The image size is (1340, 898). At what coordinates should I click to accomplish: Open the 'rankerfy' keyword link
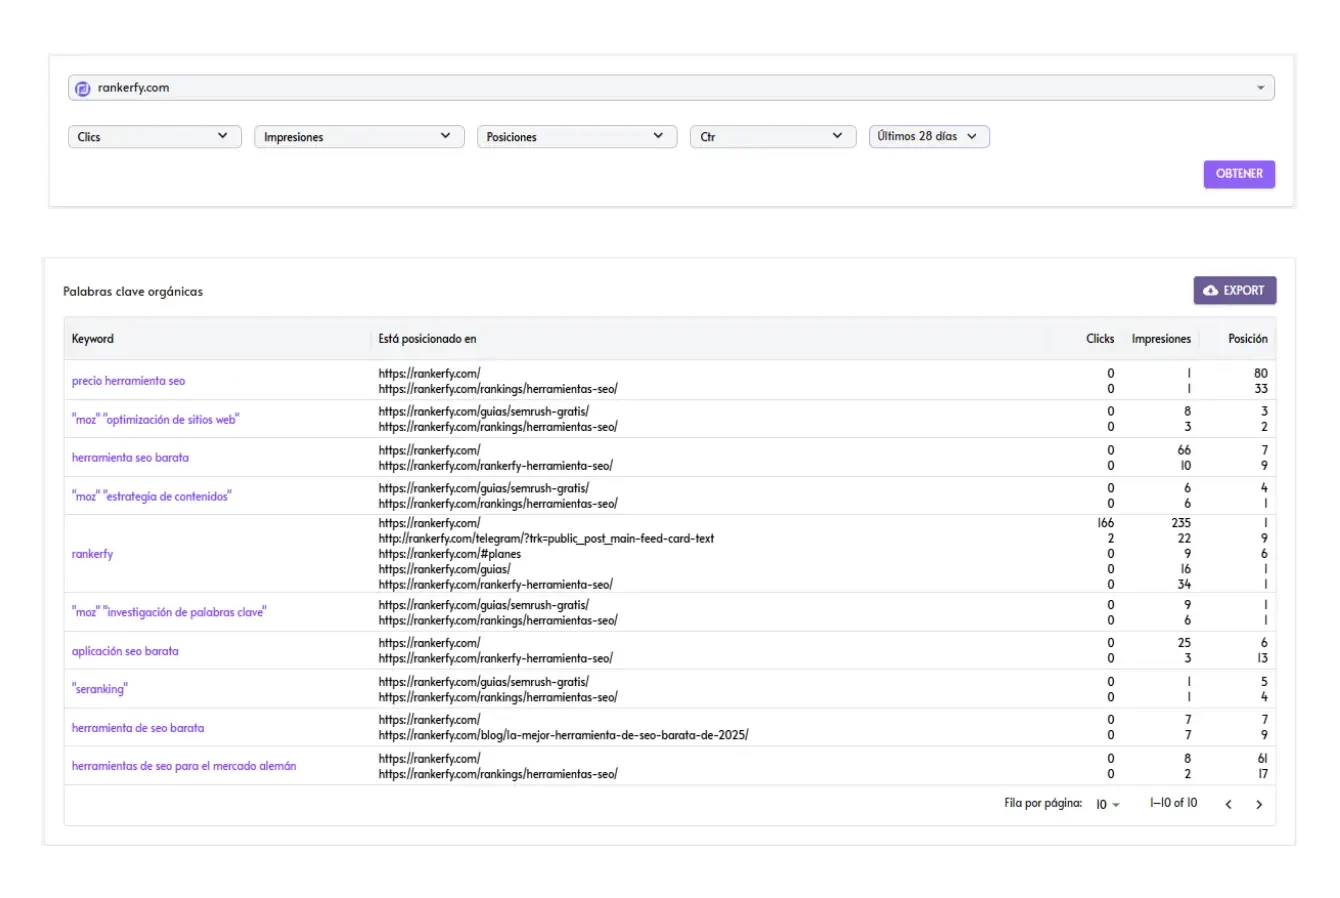[x=92, y=554]
